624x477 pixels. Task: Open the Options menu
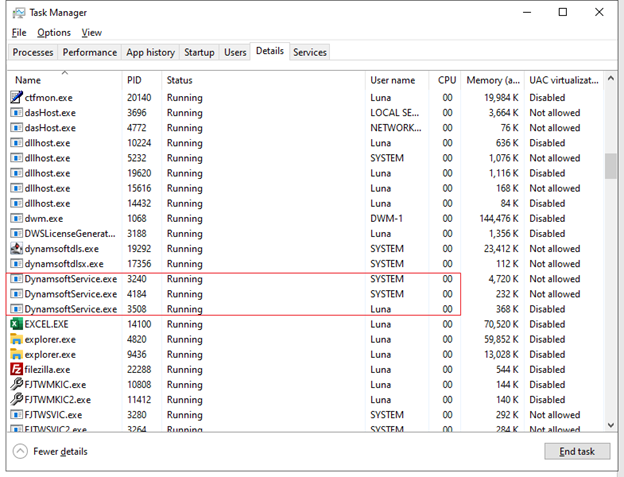[x=54, y=33]
